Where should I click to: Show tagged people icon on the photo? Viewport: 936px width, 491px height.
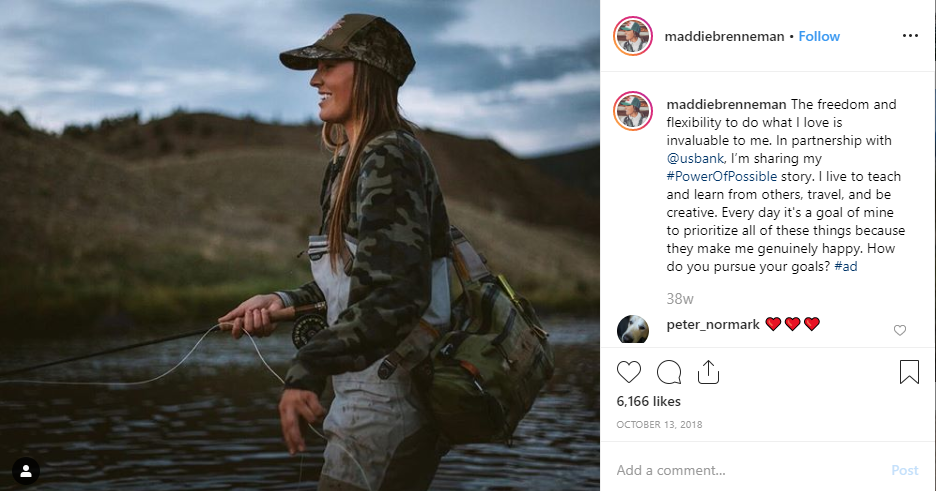click(26, 471)
